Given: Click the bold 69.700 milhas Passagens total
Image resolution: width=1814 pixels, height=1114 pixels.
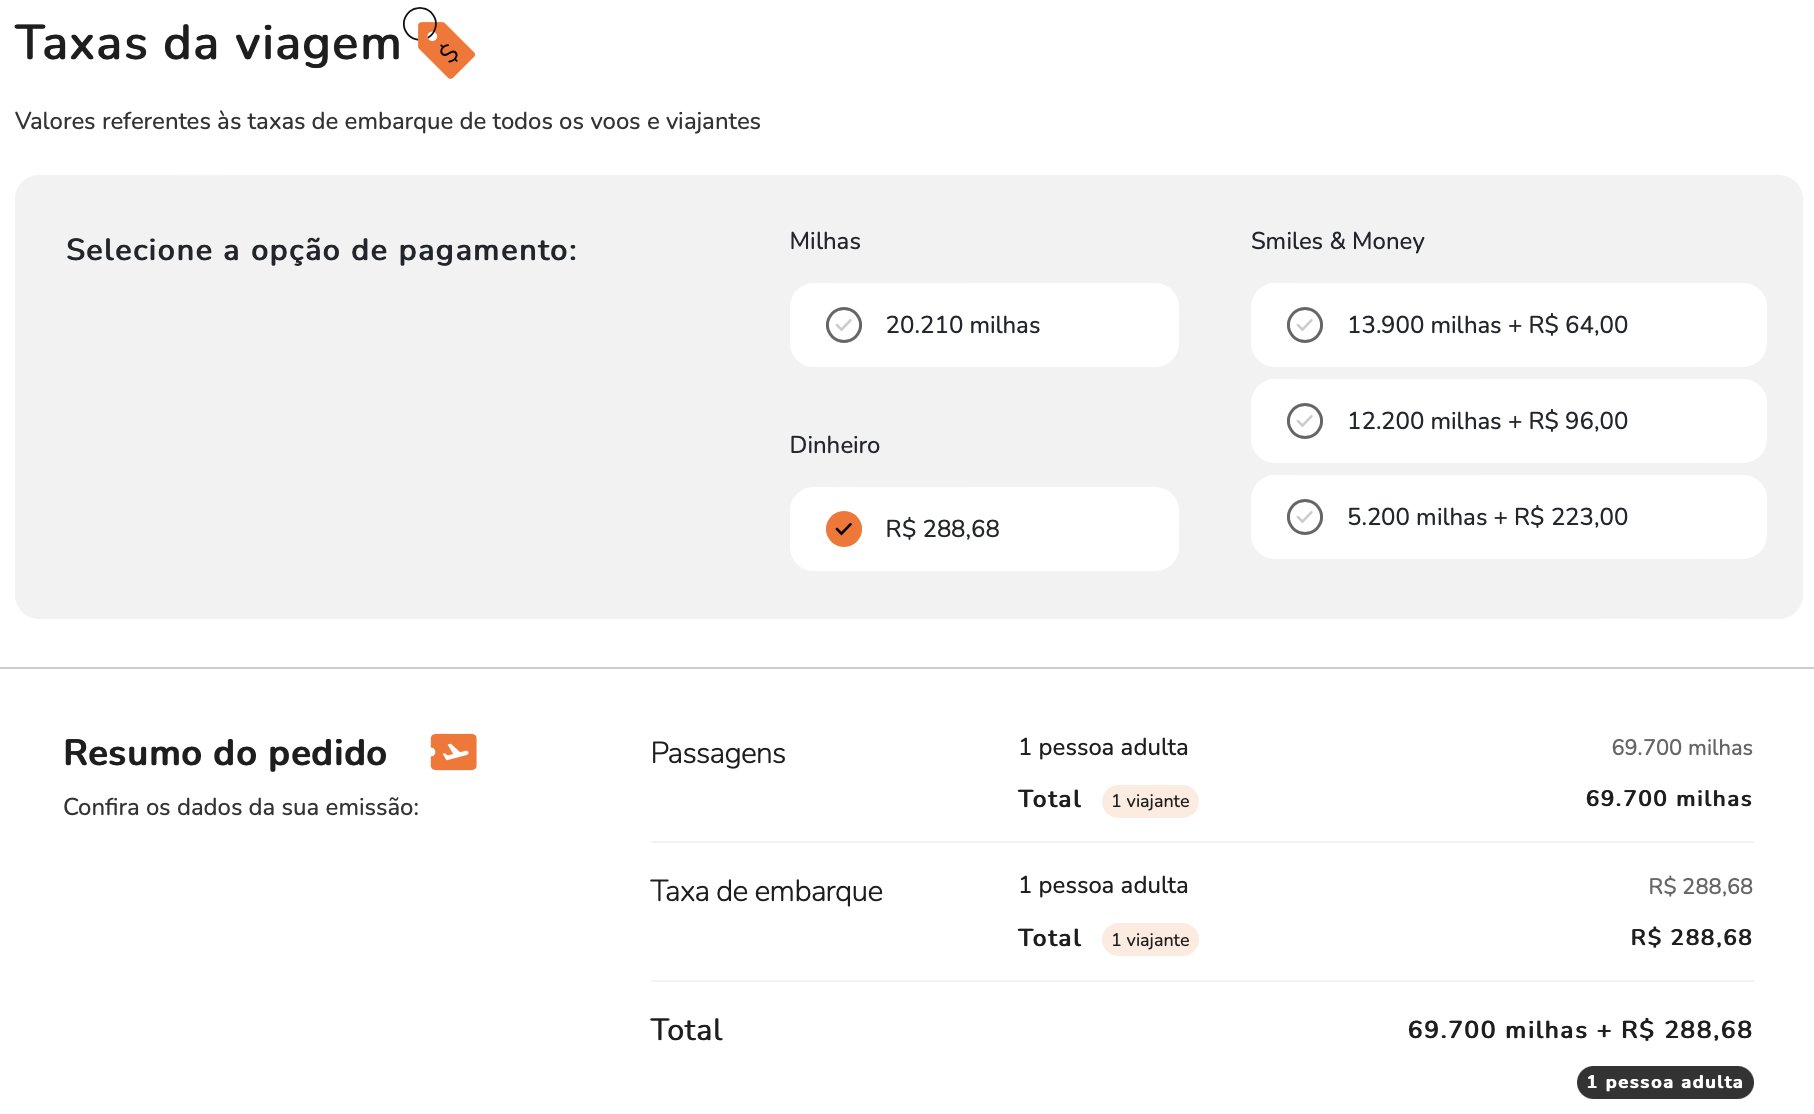Looking at the screenshot, I should pos(1669,799).
